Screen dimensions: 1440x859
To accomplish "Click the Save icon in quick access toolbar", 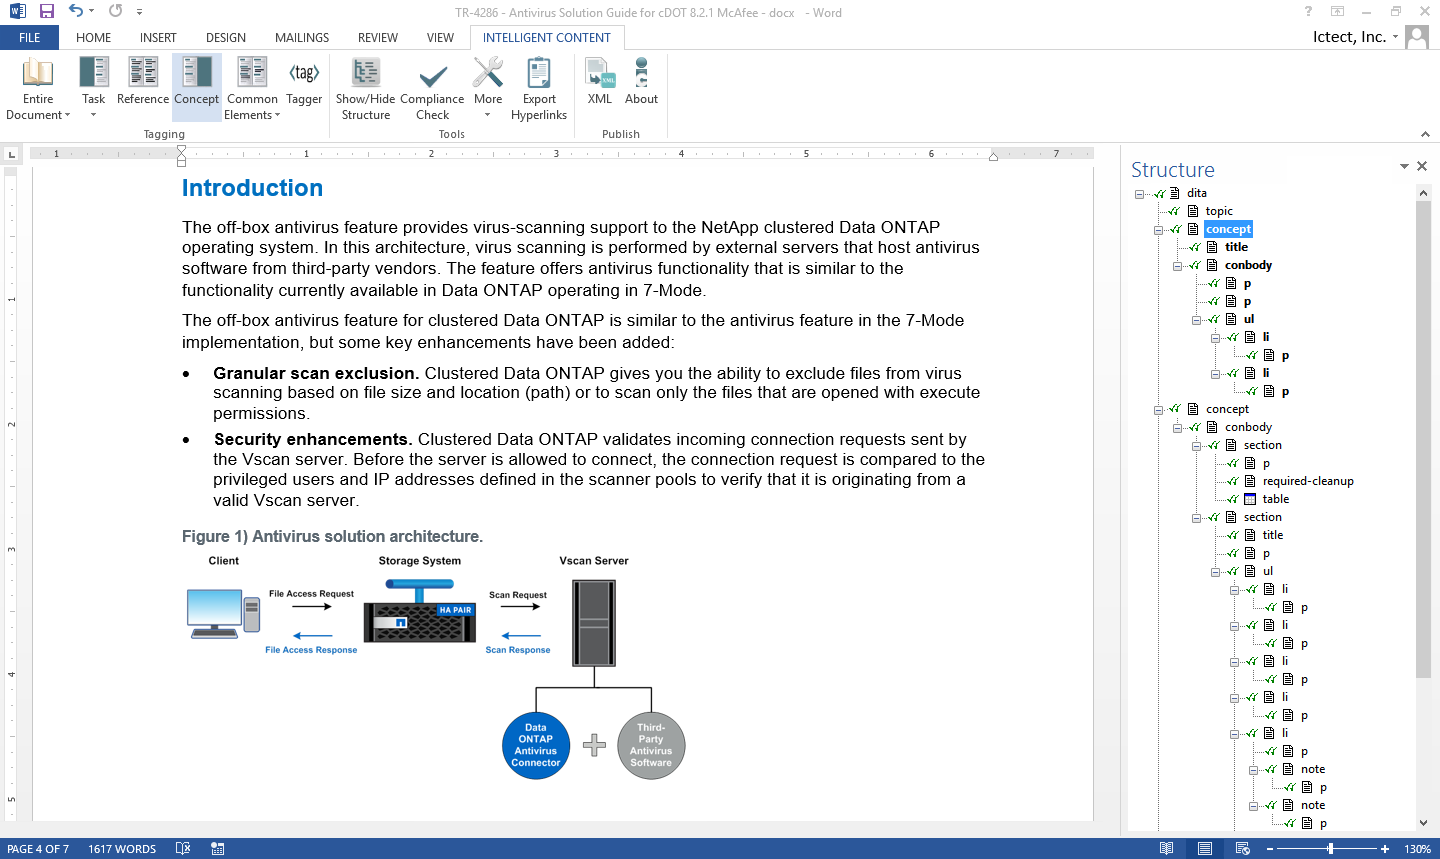I will click(x=46, y=11).
